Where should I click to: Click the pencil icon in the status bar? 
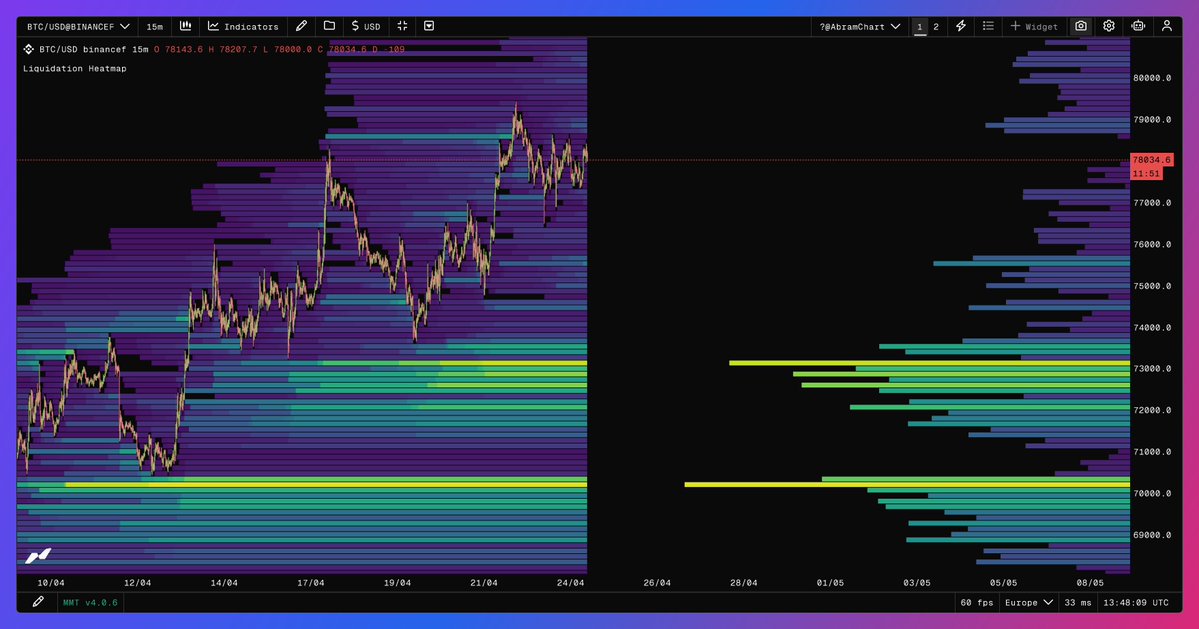(38, 602)
